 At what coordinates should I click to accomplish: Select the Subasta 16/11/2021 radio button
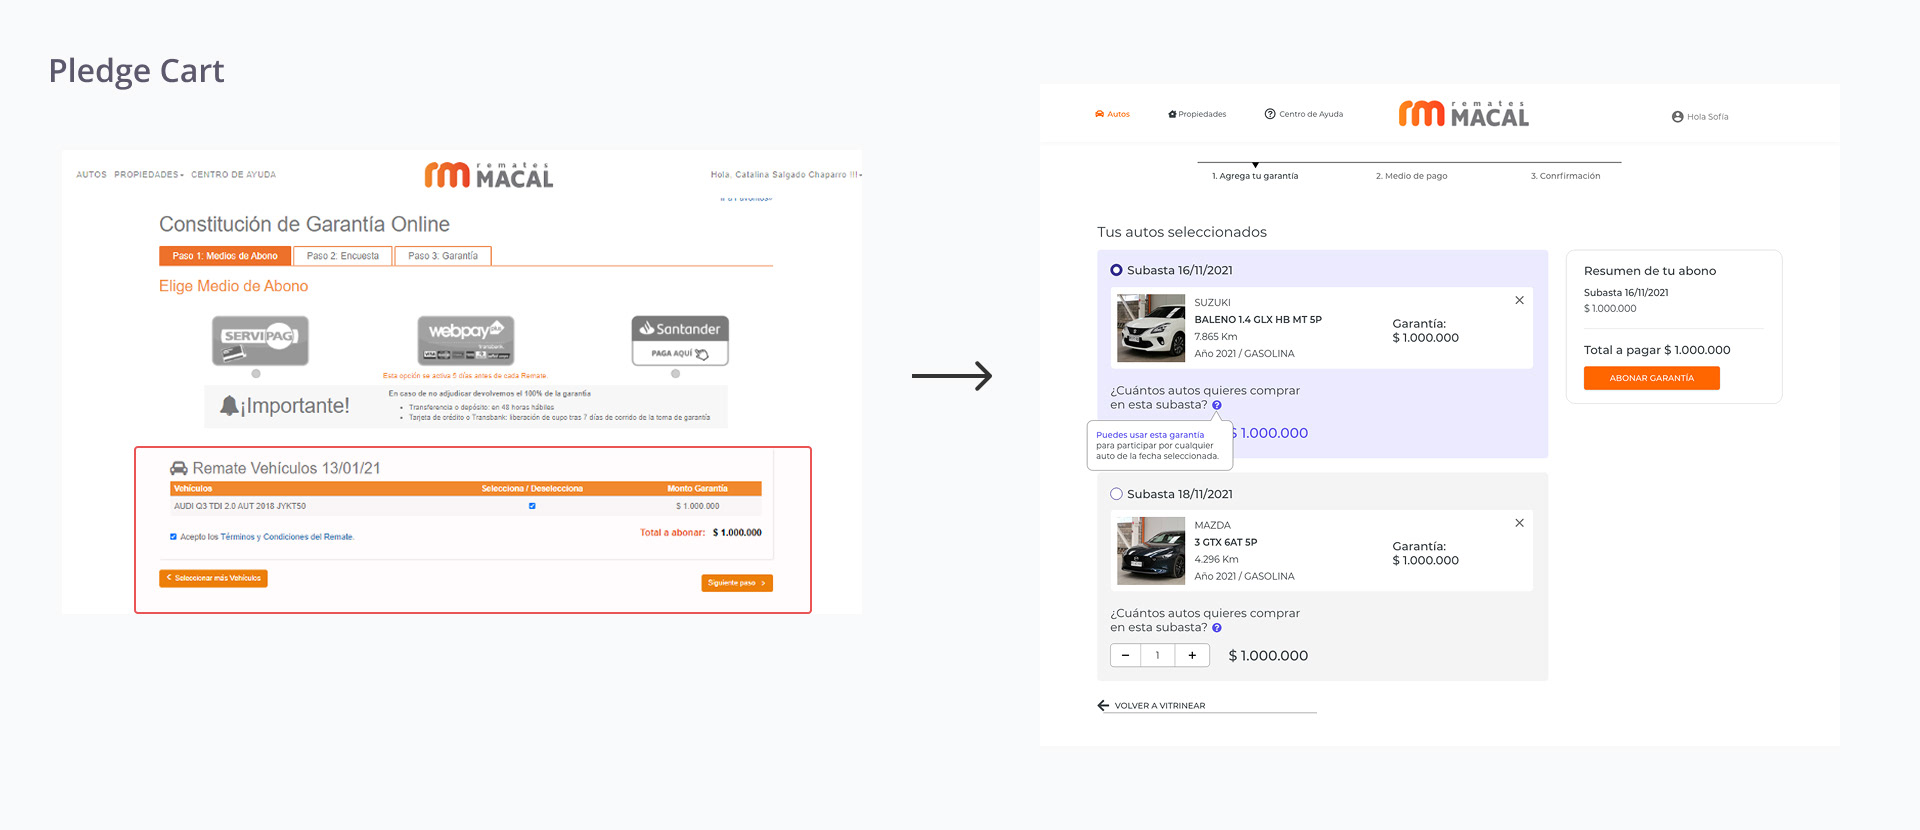[x=1116, y=270]
